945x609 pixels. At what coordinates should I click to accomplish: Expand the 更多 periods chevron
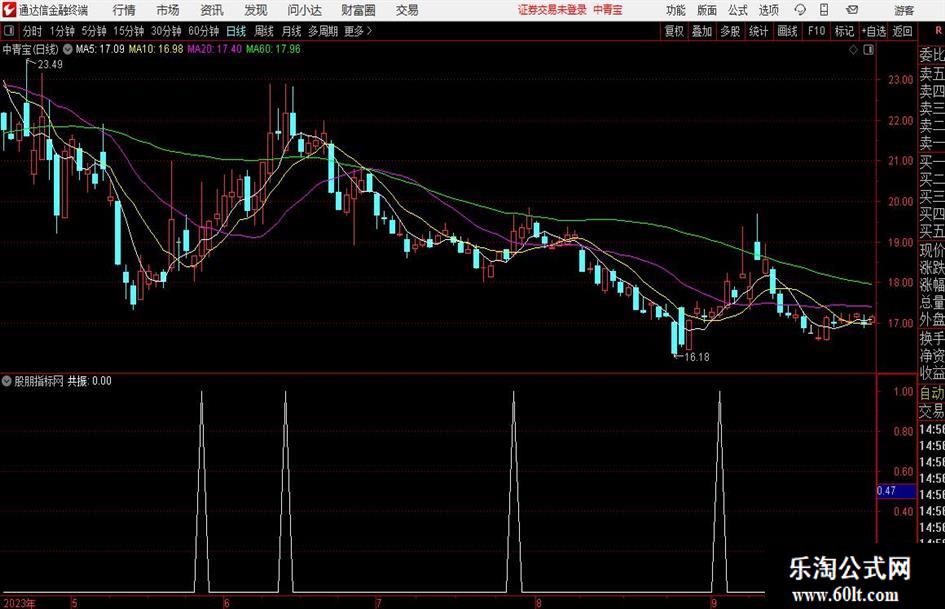click(369, 31)
